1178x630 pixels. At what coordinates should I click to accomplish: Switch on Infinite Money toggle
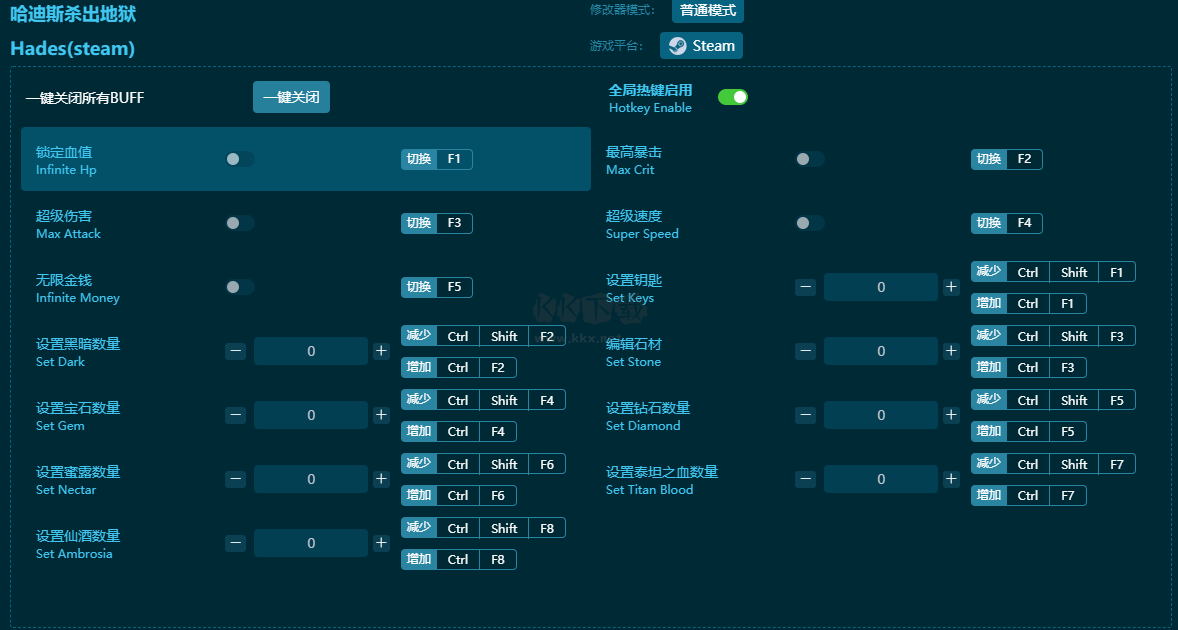239,287
